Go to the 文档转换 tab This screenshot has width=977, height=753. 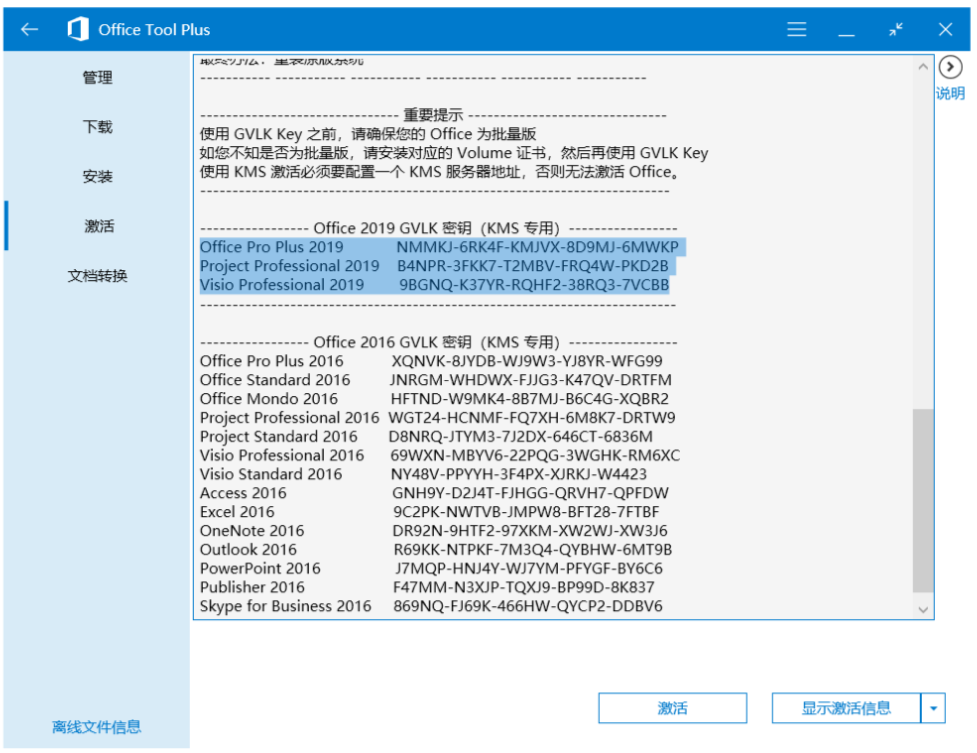[98, 276]
